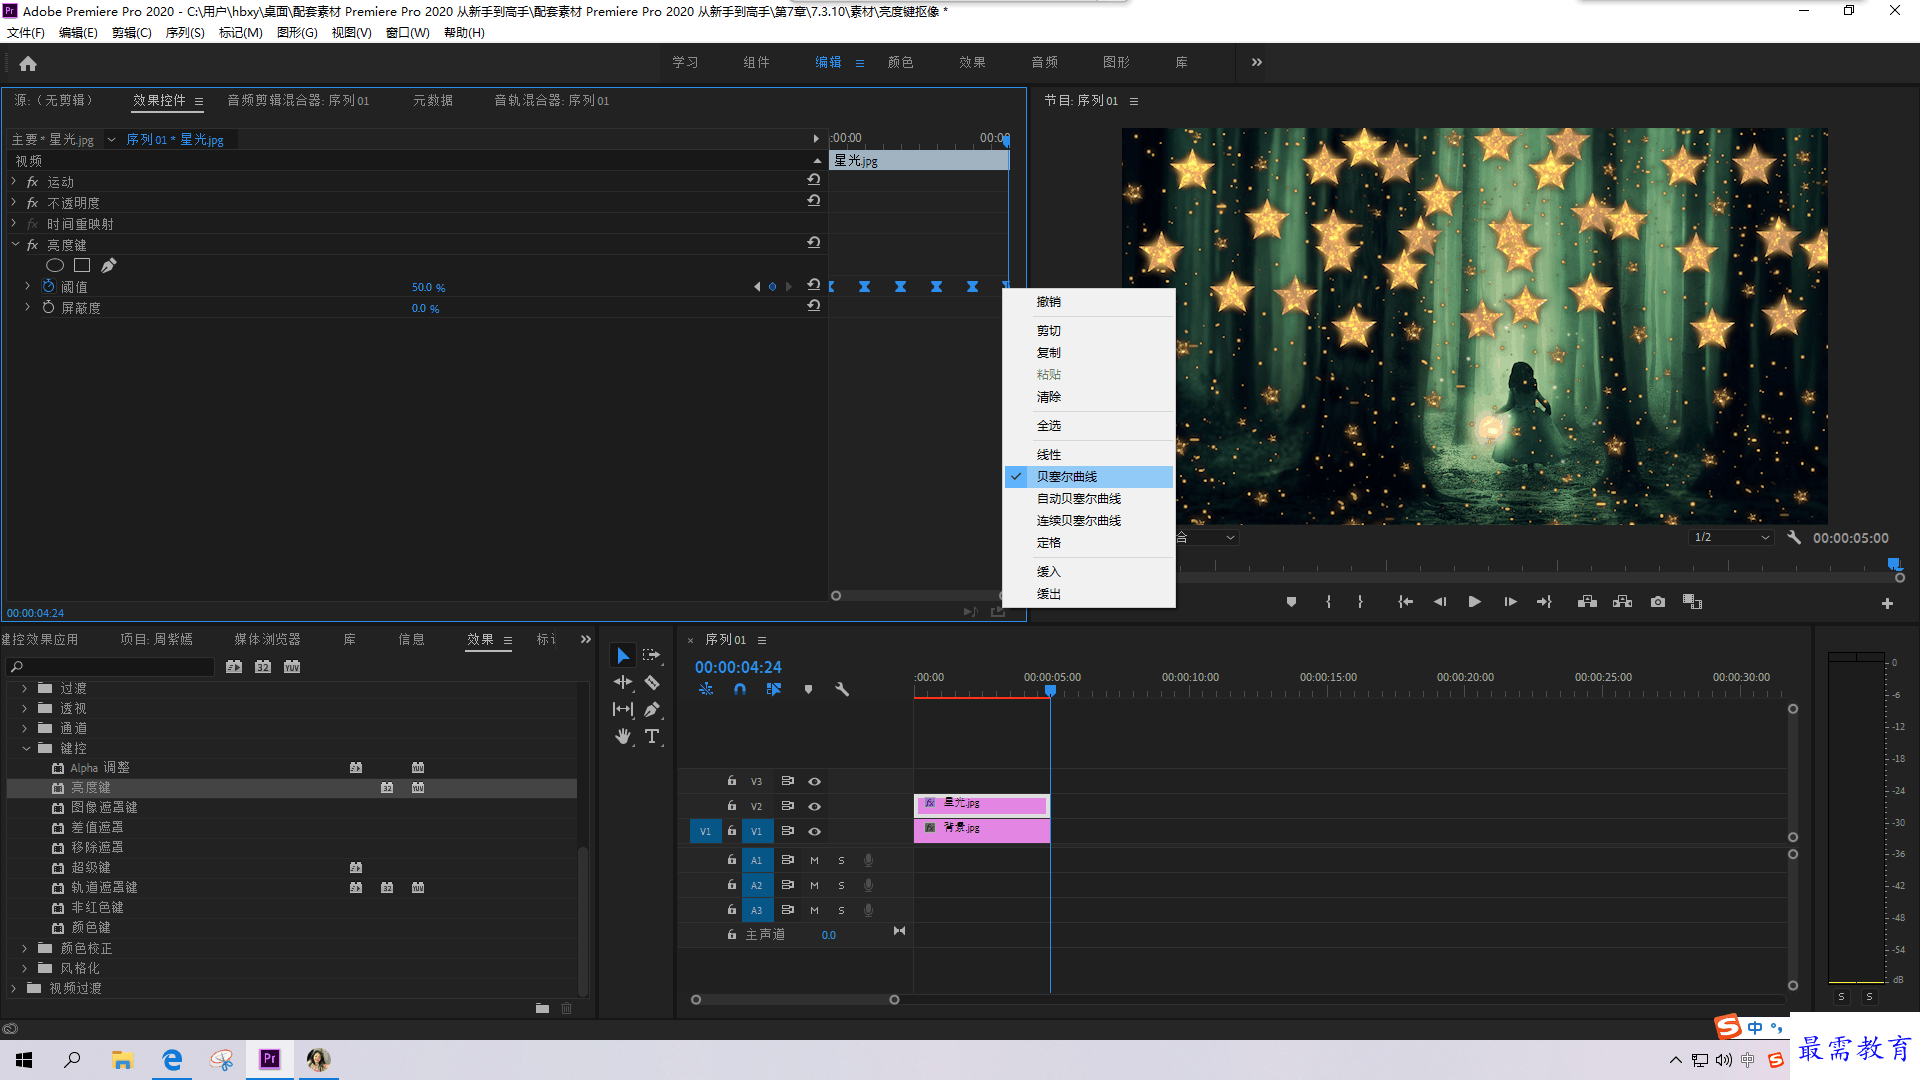Step forward one frame in program monitor

pyautogui.click(x=1510, y=602)
